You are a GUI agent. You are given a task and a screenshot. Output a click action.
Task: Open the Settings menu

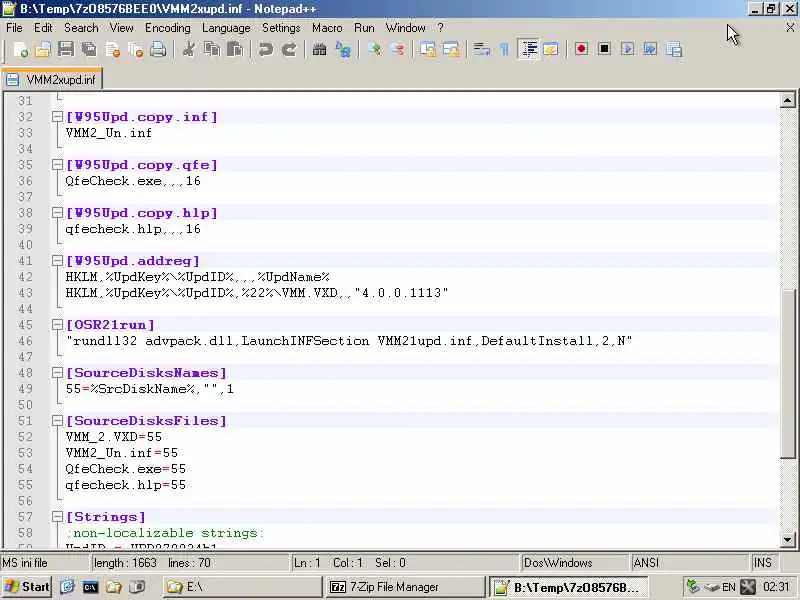pyautogui.click(x=281, y=28)
